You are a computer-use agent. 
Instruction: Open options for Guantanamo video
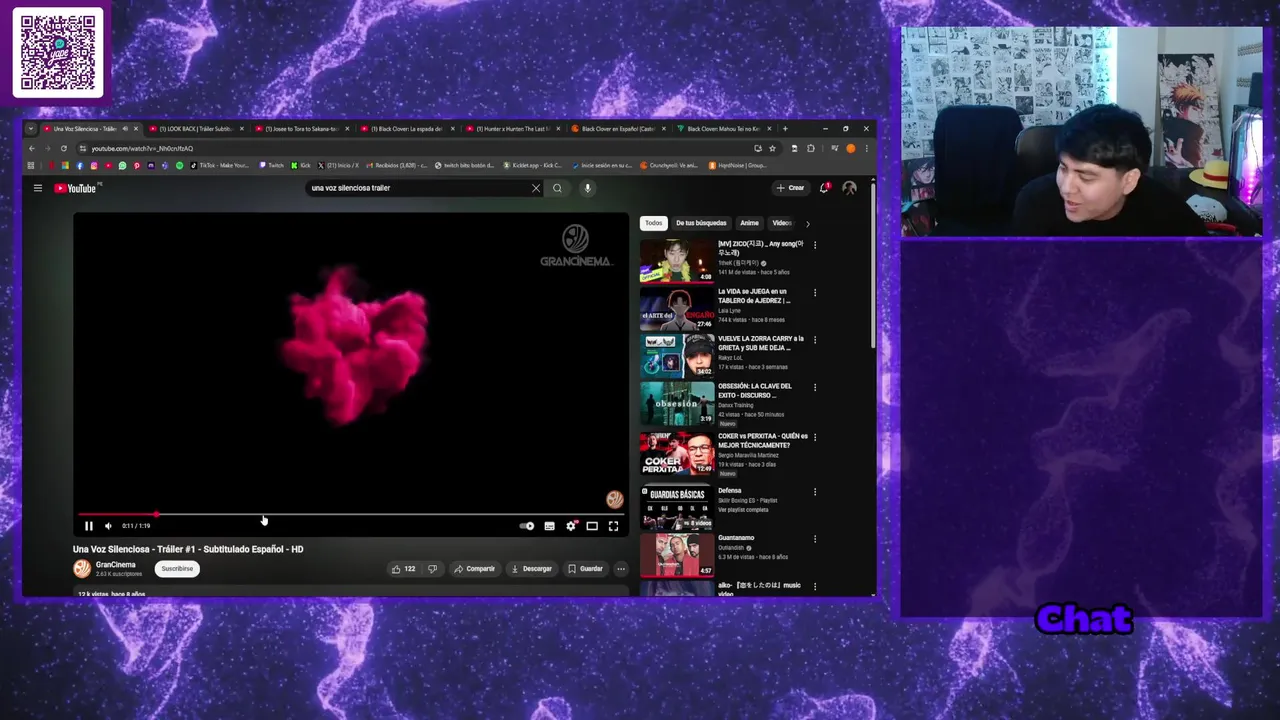(814, 539)
